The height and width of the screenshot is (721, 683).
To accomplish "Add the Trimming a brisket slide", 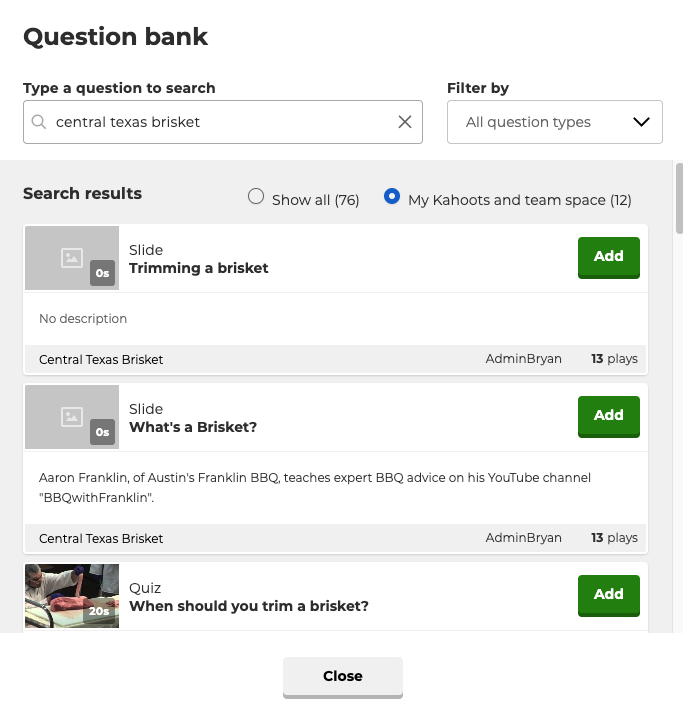I will click(x=608, y=257).
